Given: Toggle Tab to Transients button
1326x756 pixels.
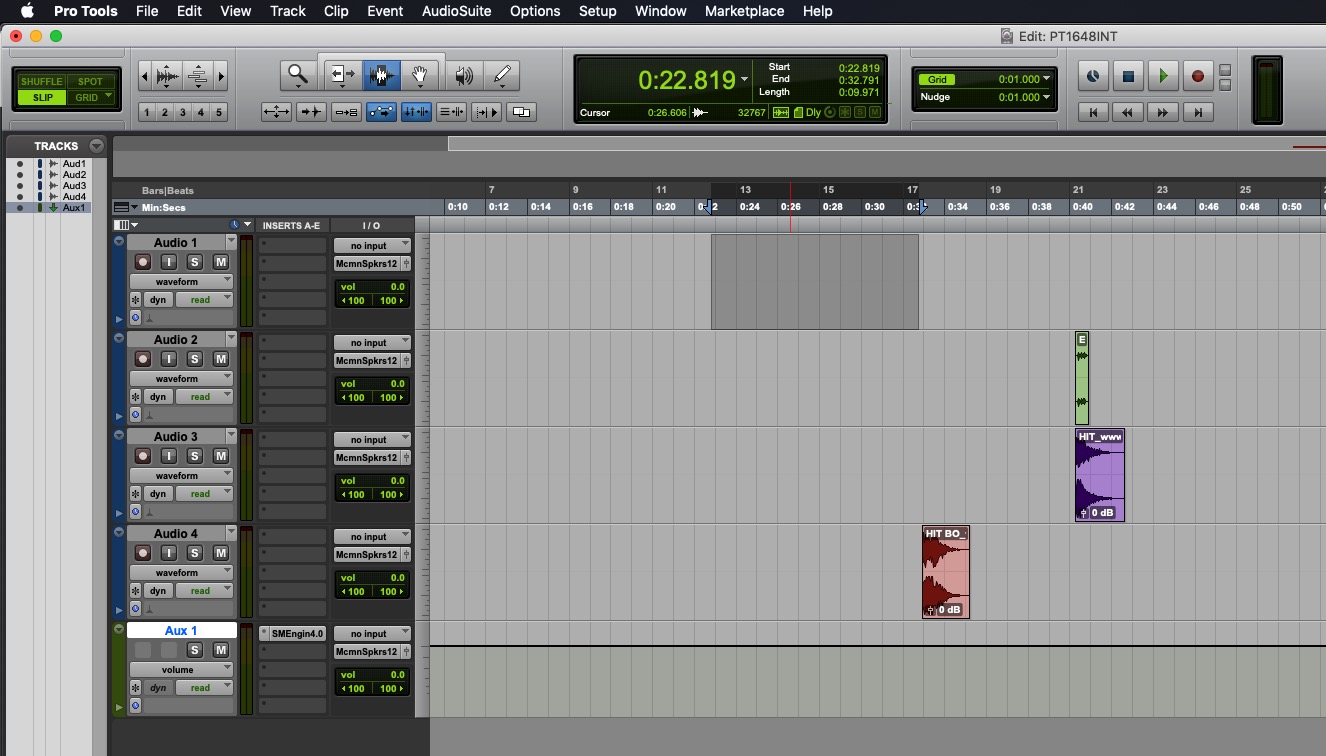Looking at the screenshot, I should coord(311,112).
